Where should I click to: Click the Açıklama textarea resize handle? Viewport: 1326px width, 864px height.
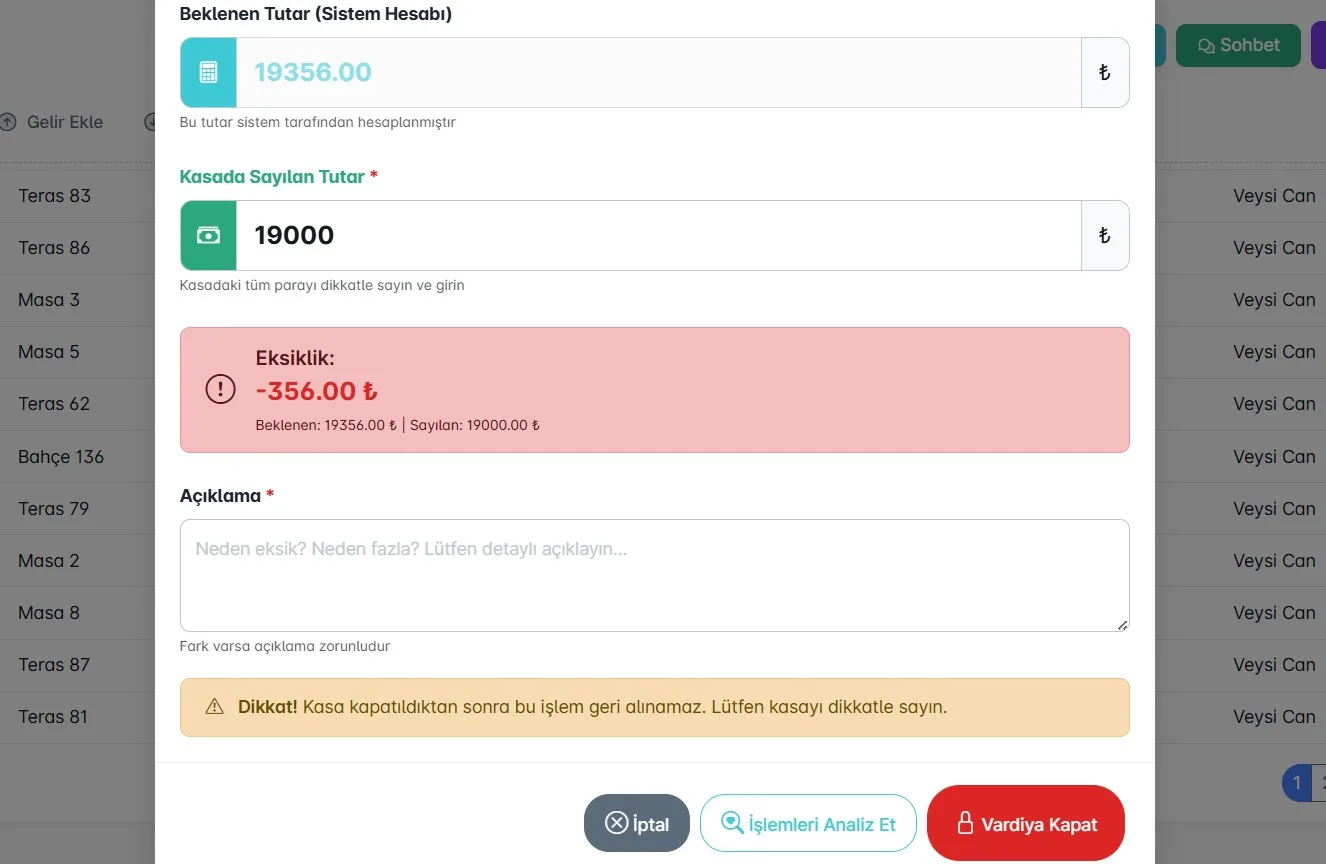[x=1122, y=624]
